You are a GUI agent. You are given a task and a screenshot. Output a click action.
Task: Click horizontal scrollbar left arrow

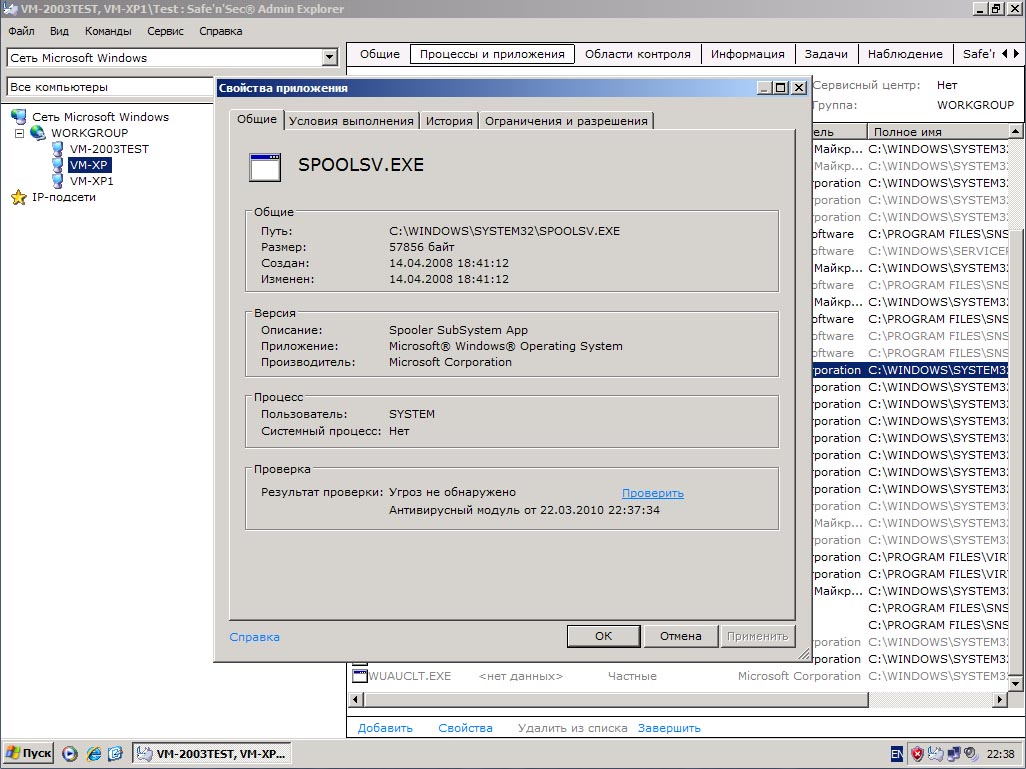355,700
